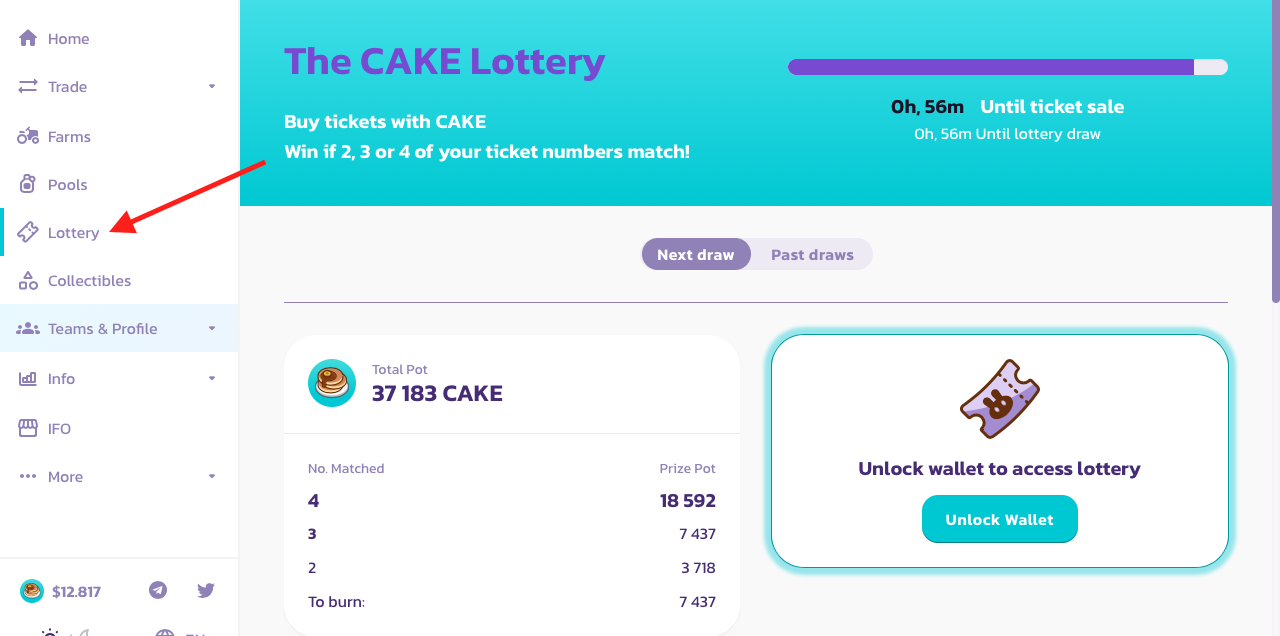This screenshot has height=636, width=1280.
Task: Expand the Info submenu arrow
Action: click(212, 378)
